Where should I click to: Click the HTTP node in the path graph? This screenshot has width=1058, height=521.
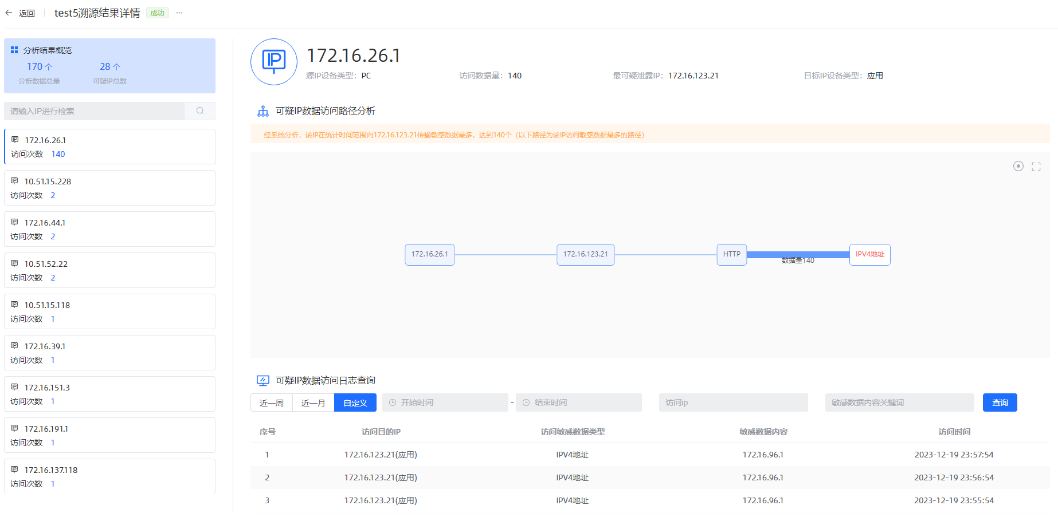[x=731, y=255]
